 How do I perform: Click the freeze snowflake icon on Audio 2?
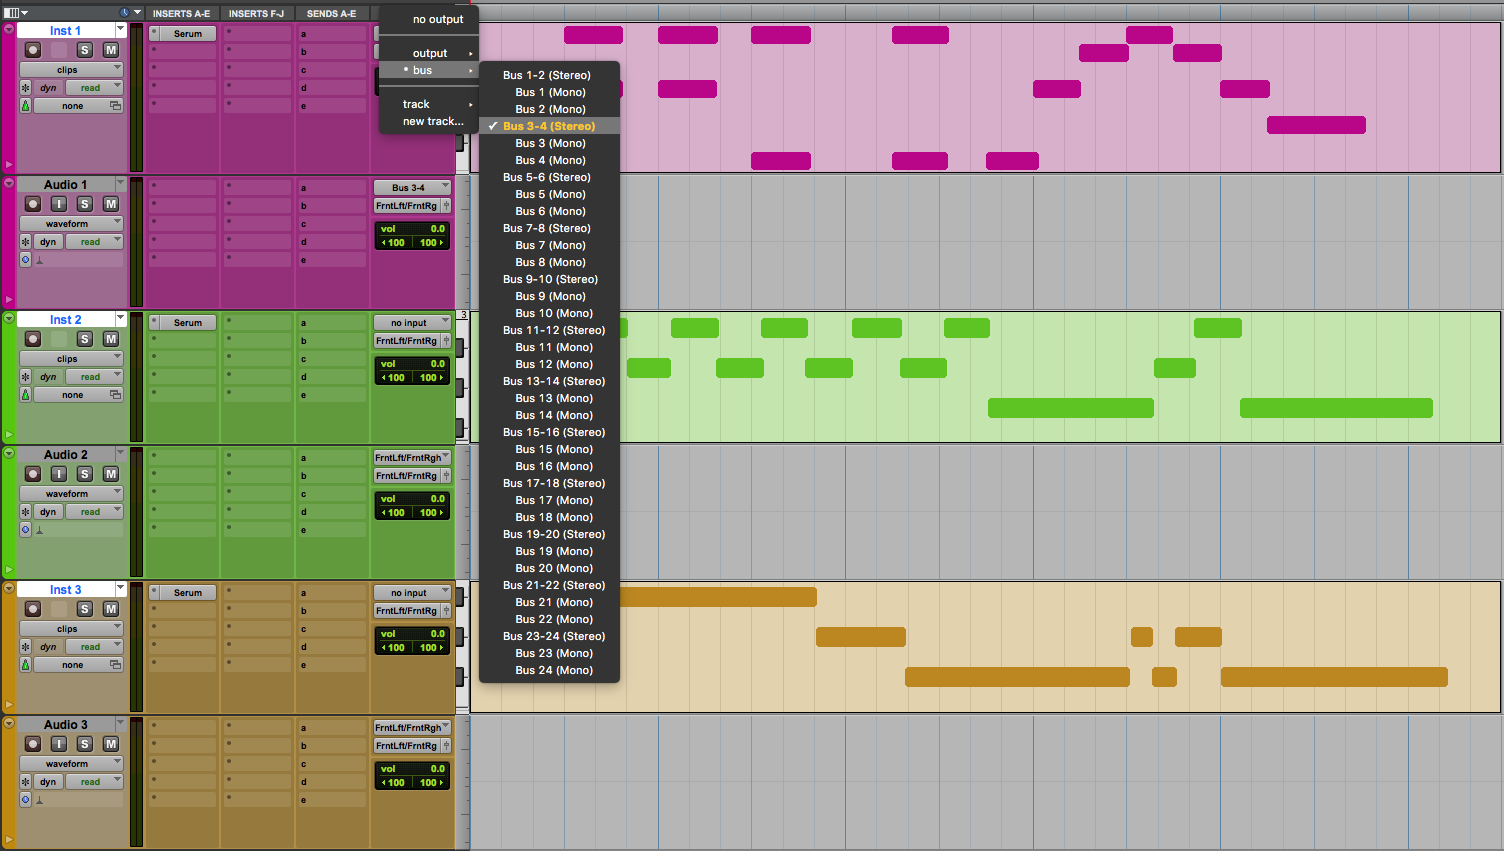tap(26, 512)
